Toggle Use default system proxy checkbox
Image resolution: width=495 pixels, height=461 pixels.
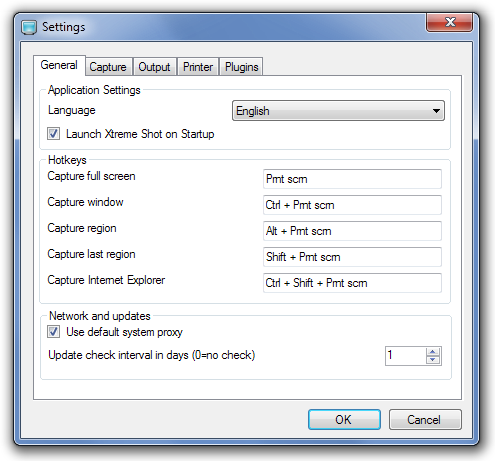pyautogui.click(x=53, y=332)
